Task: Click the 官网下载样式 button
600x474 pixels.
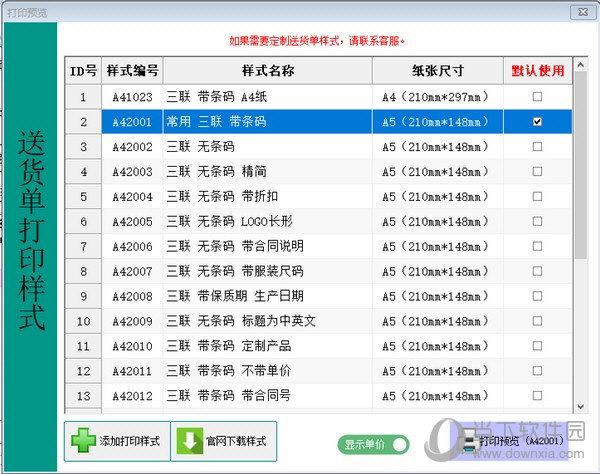Action: [x=223, y=441]
